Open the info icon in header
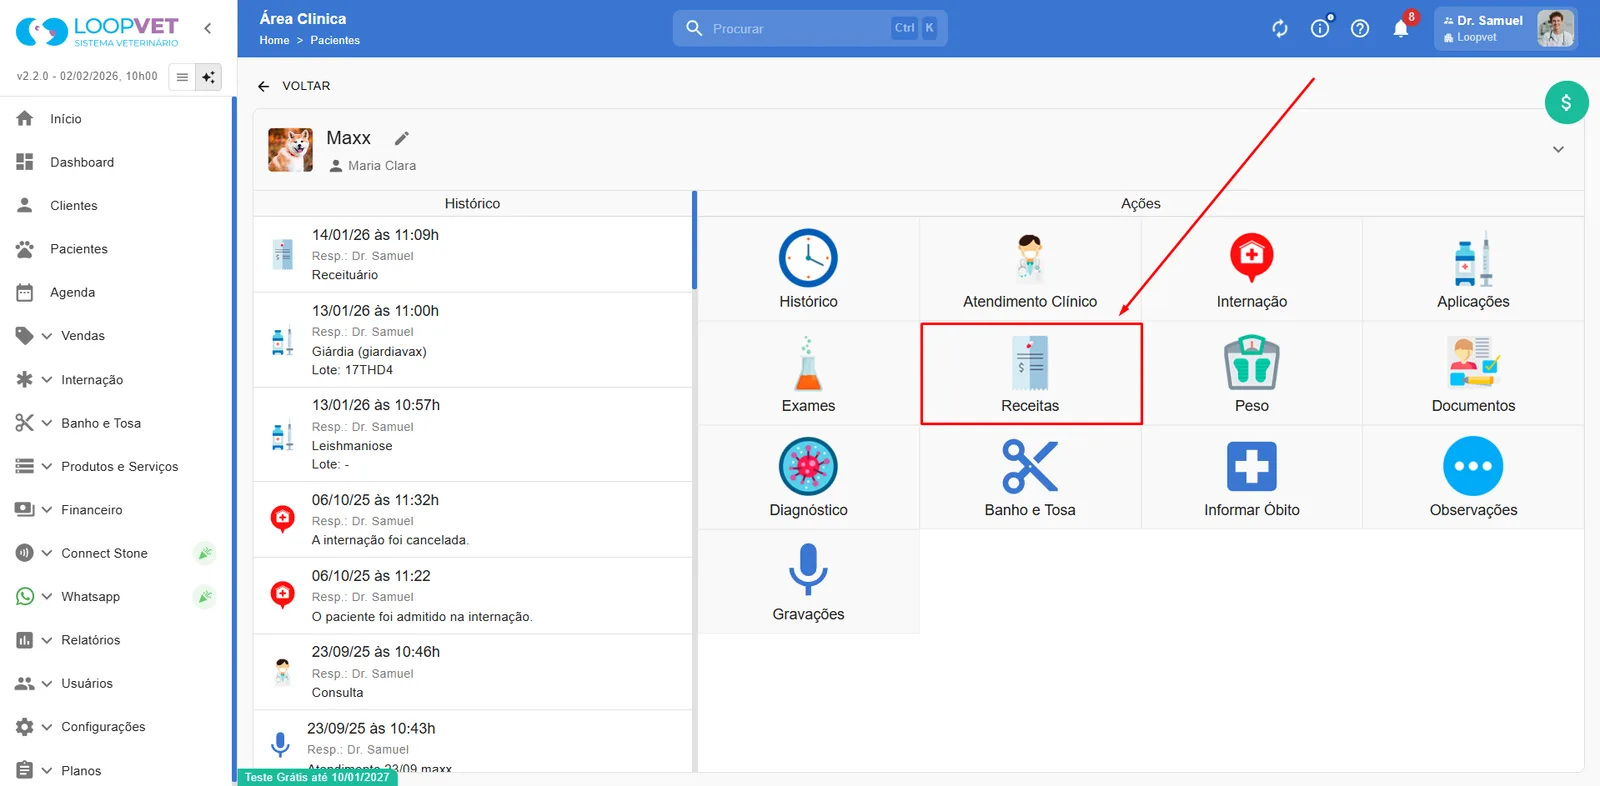Image resolution: width=1600 pixels, height=786 pixels. point(1320,28)
